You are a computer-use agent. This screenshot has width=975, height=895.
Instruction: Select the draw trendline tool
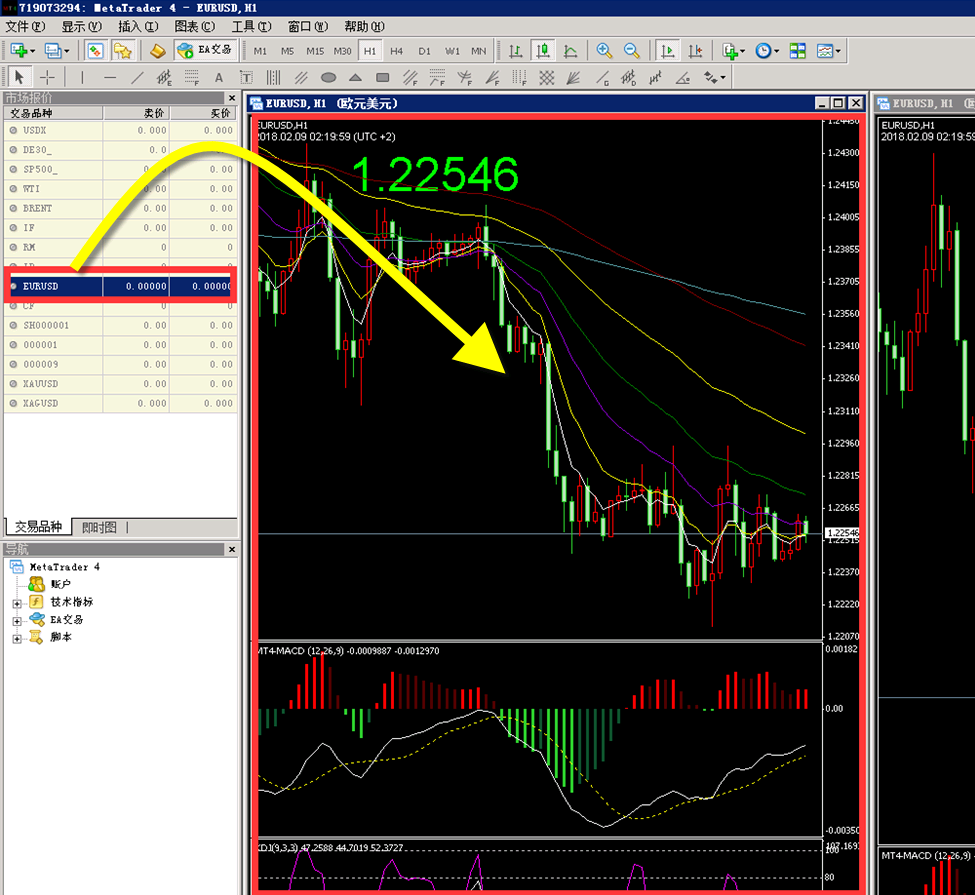tap(138, 77)
